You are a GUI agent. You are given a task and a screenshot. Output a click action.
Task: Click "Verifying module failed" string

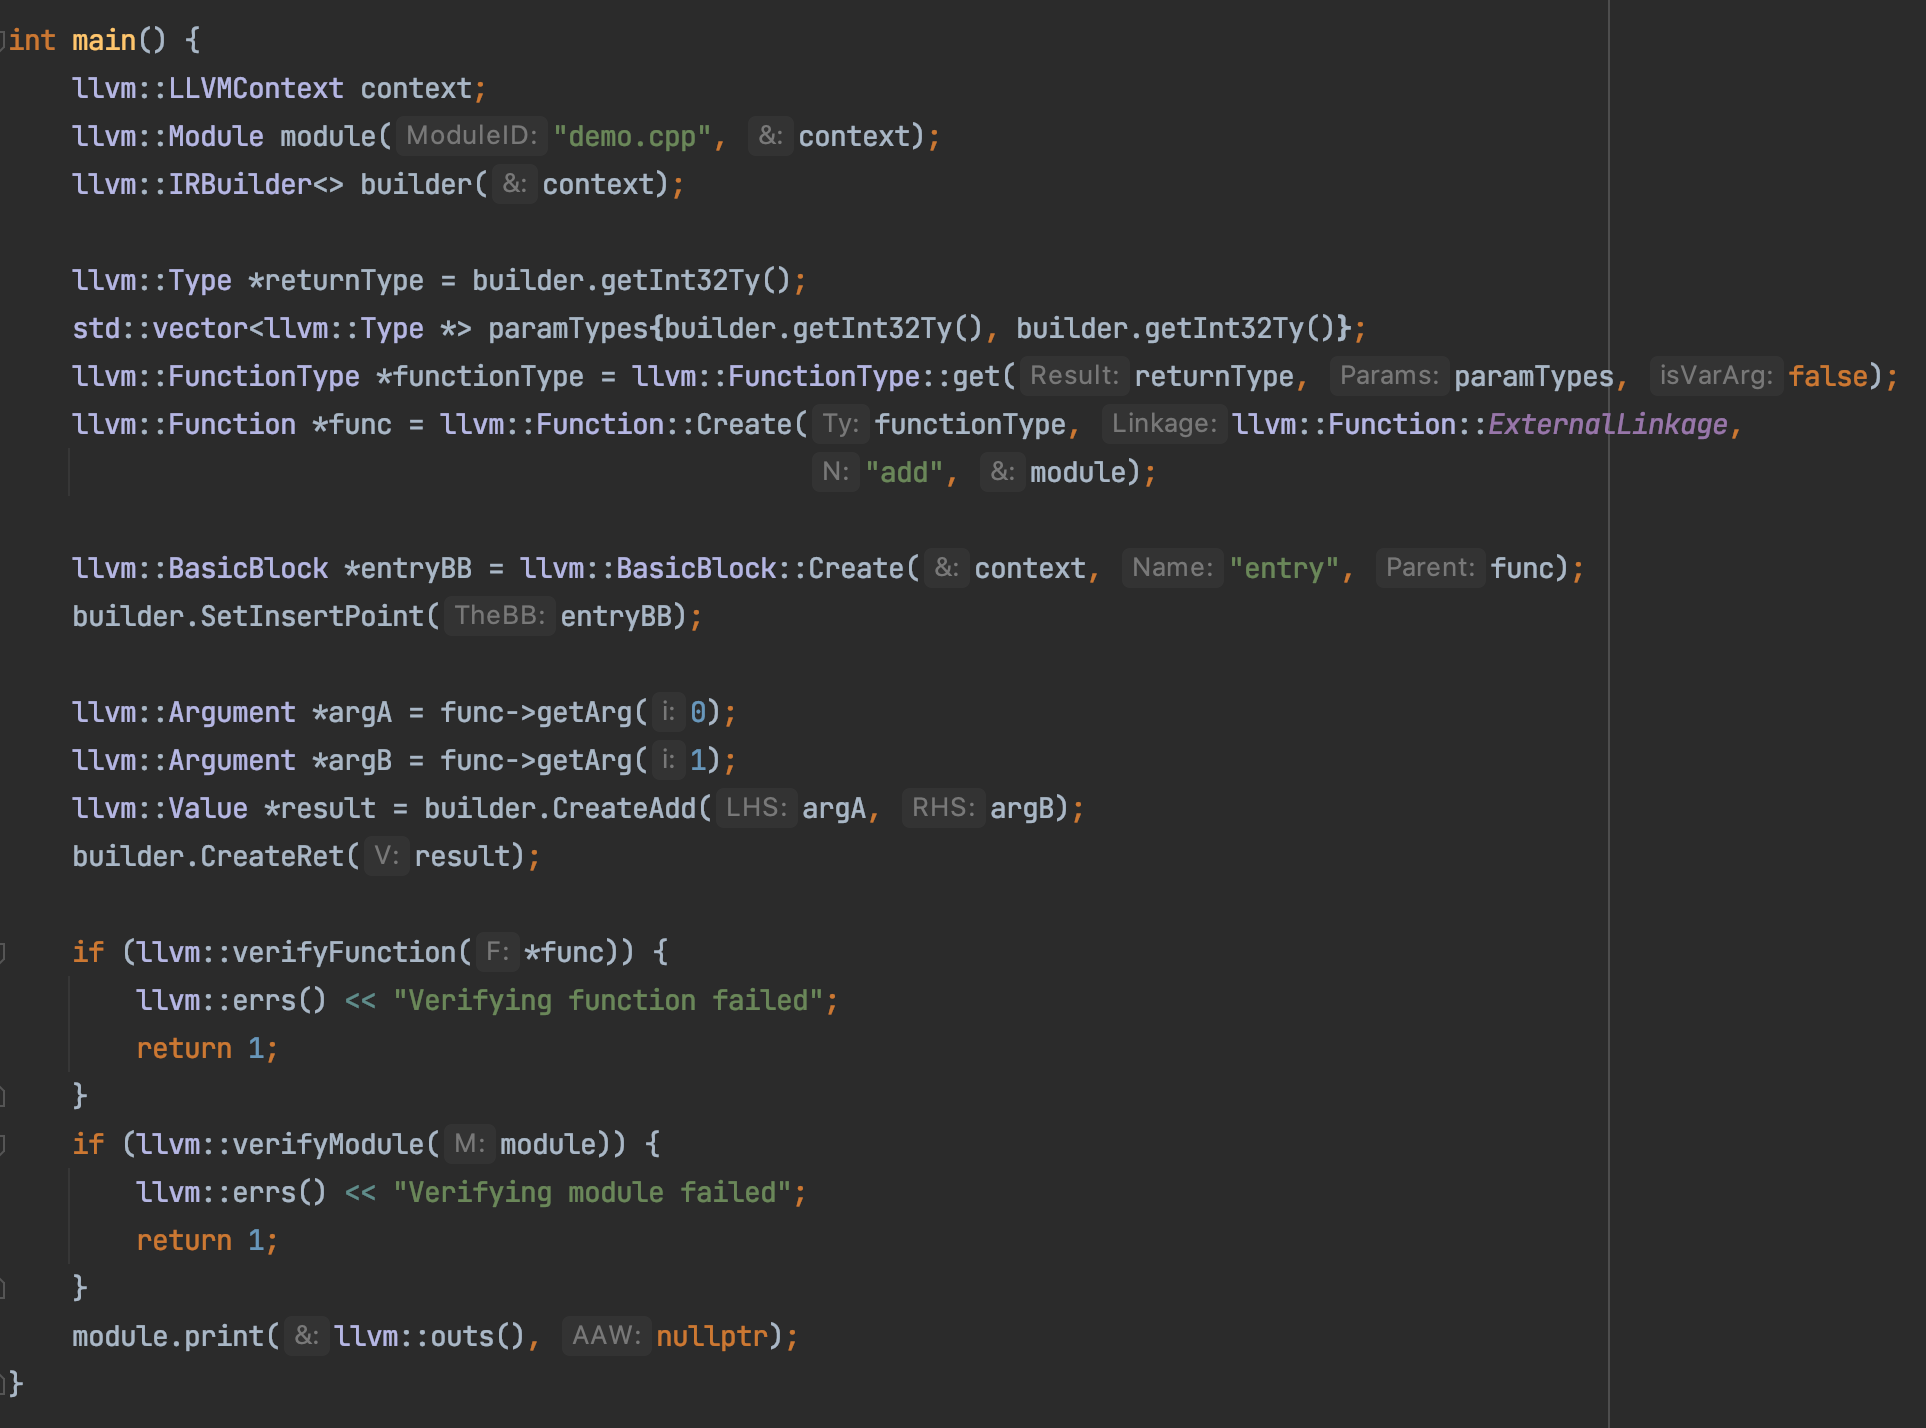(592, 1192)
